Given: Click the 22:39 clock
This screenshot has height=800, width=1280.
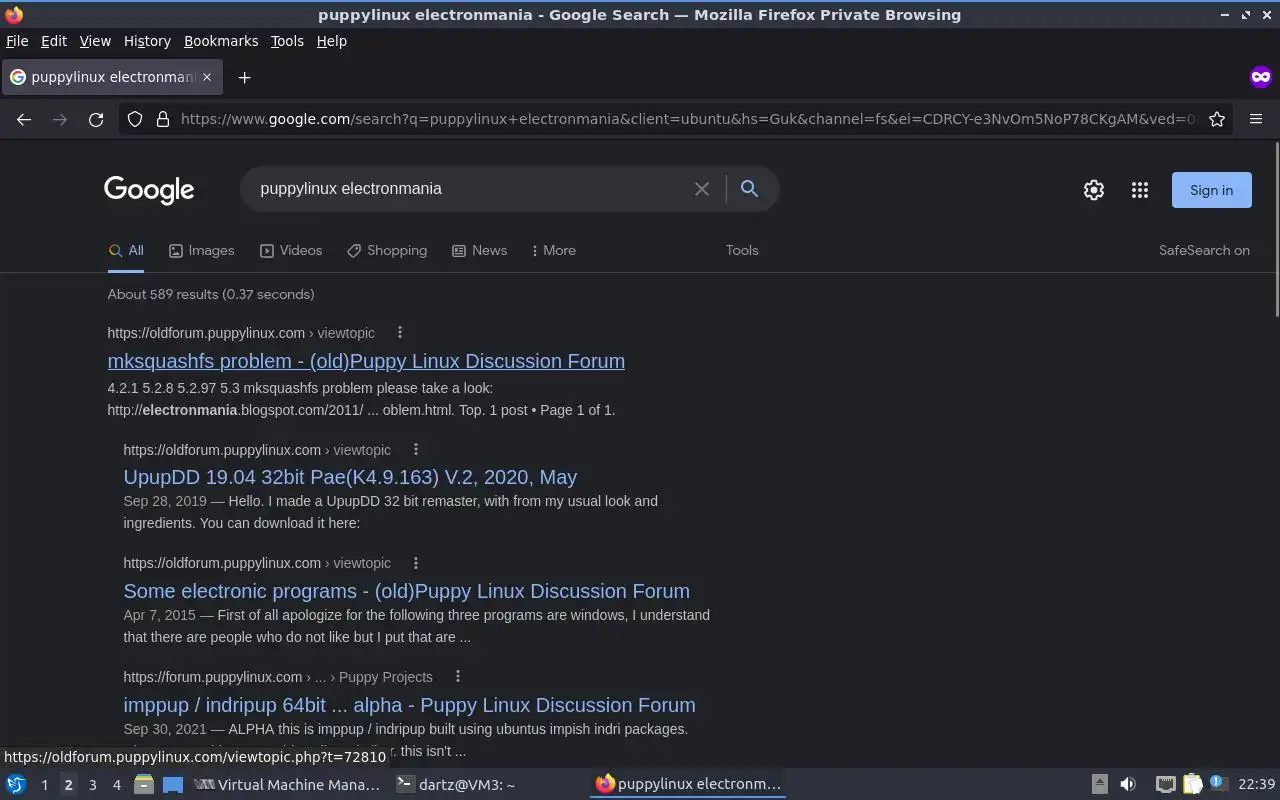Looking at the screenshot, I should coord(1256,785).
